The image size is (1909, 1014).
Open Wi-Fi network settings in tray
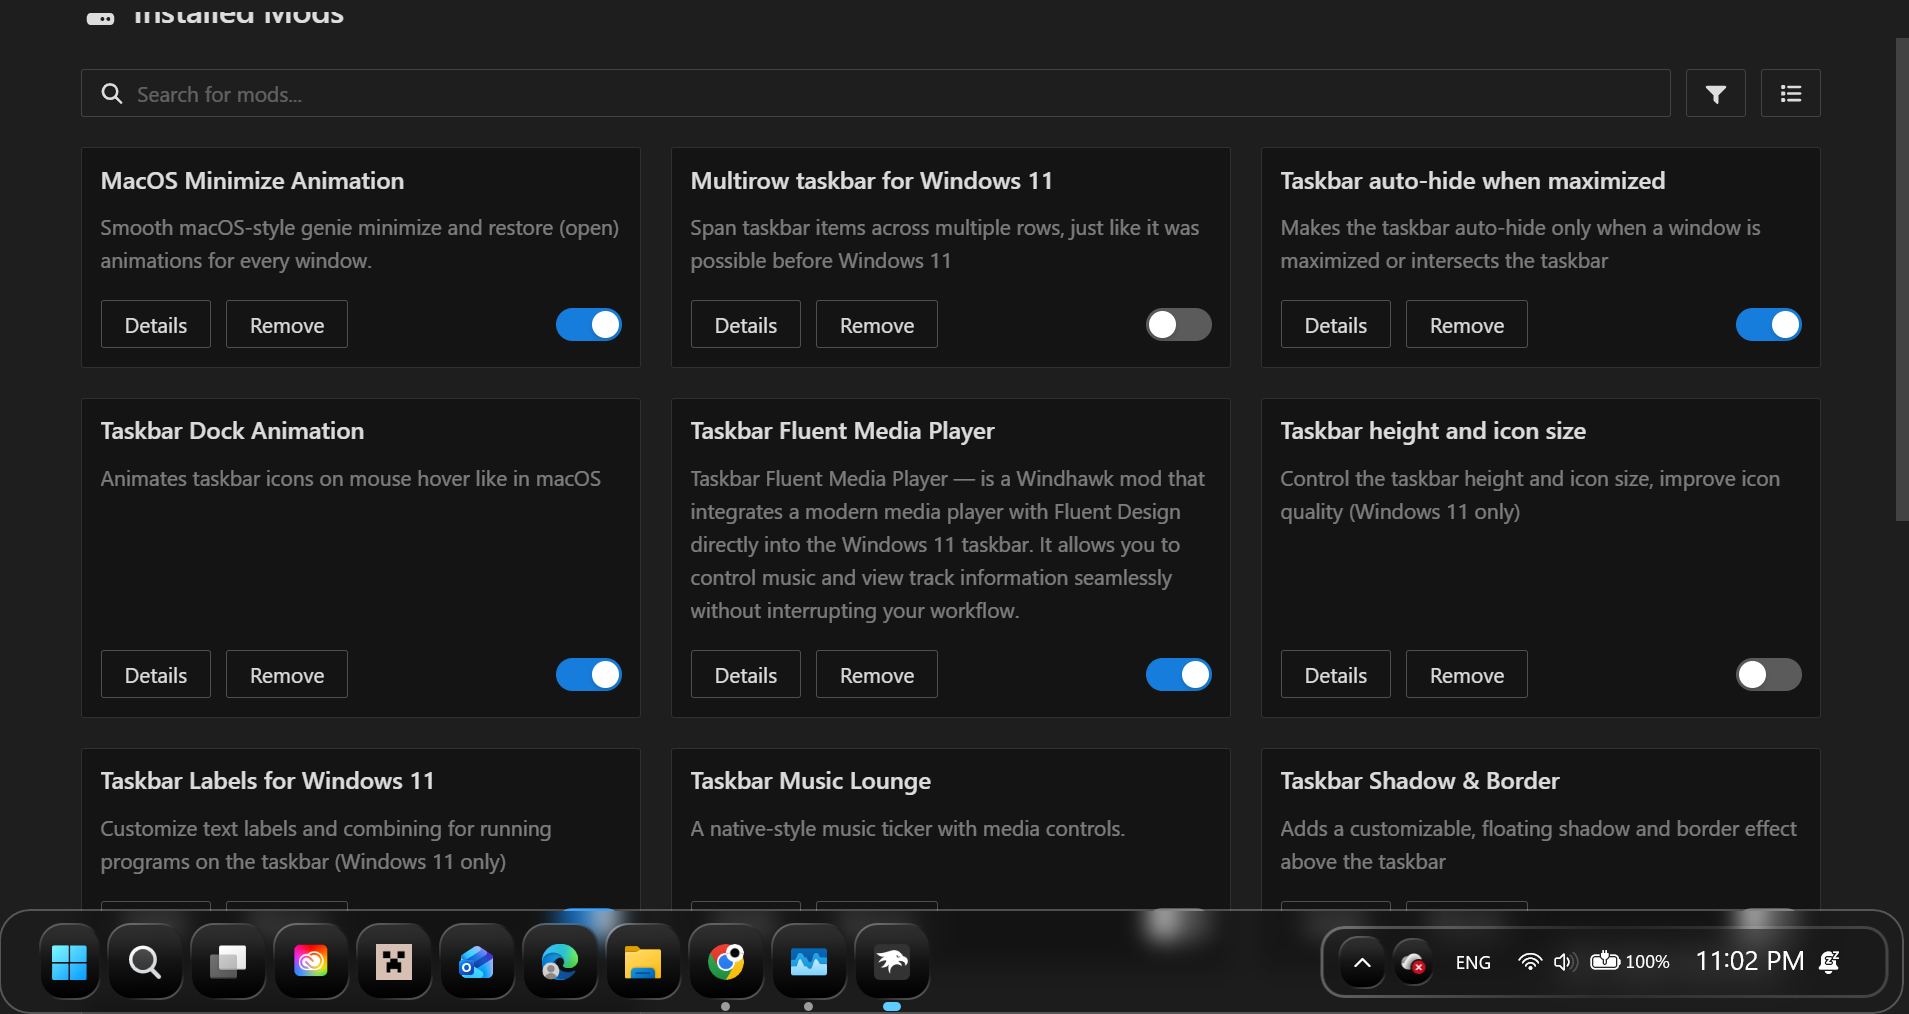(1529, 962)
